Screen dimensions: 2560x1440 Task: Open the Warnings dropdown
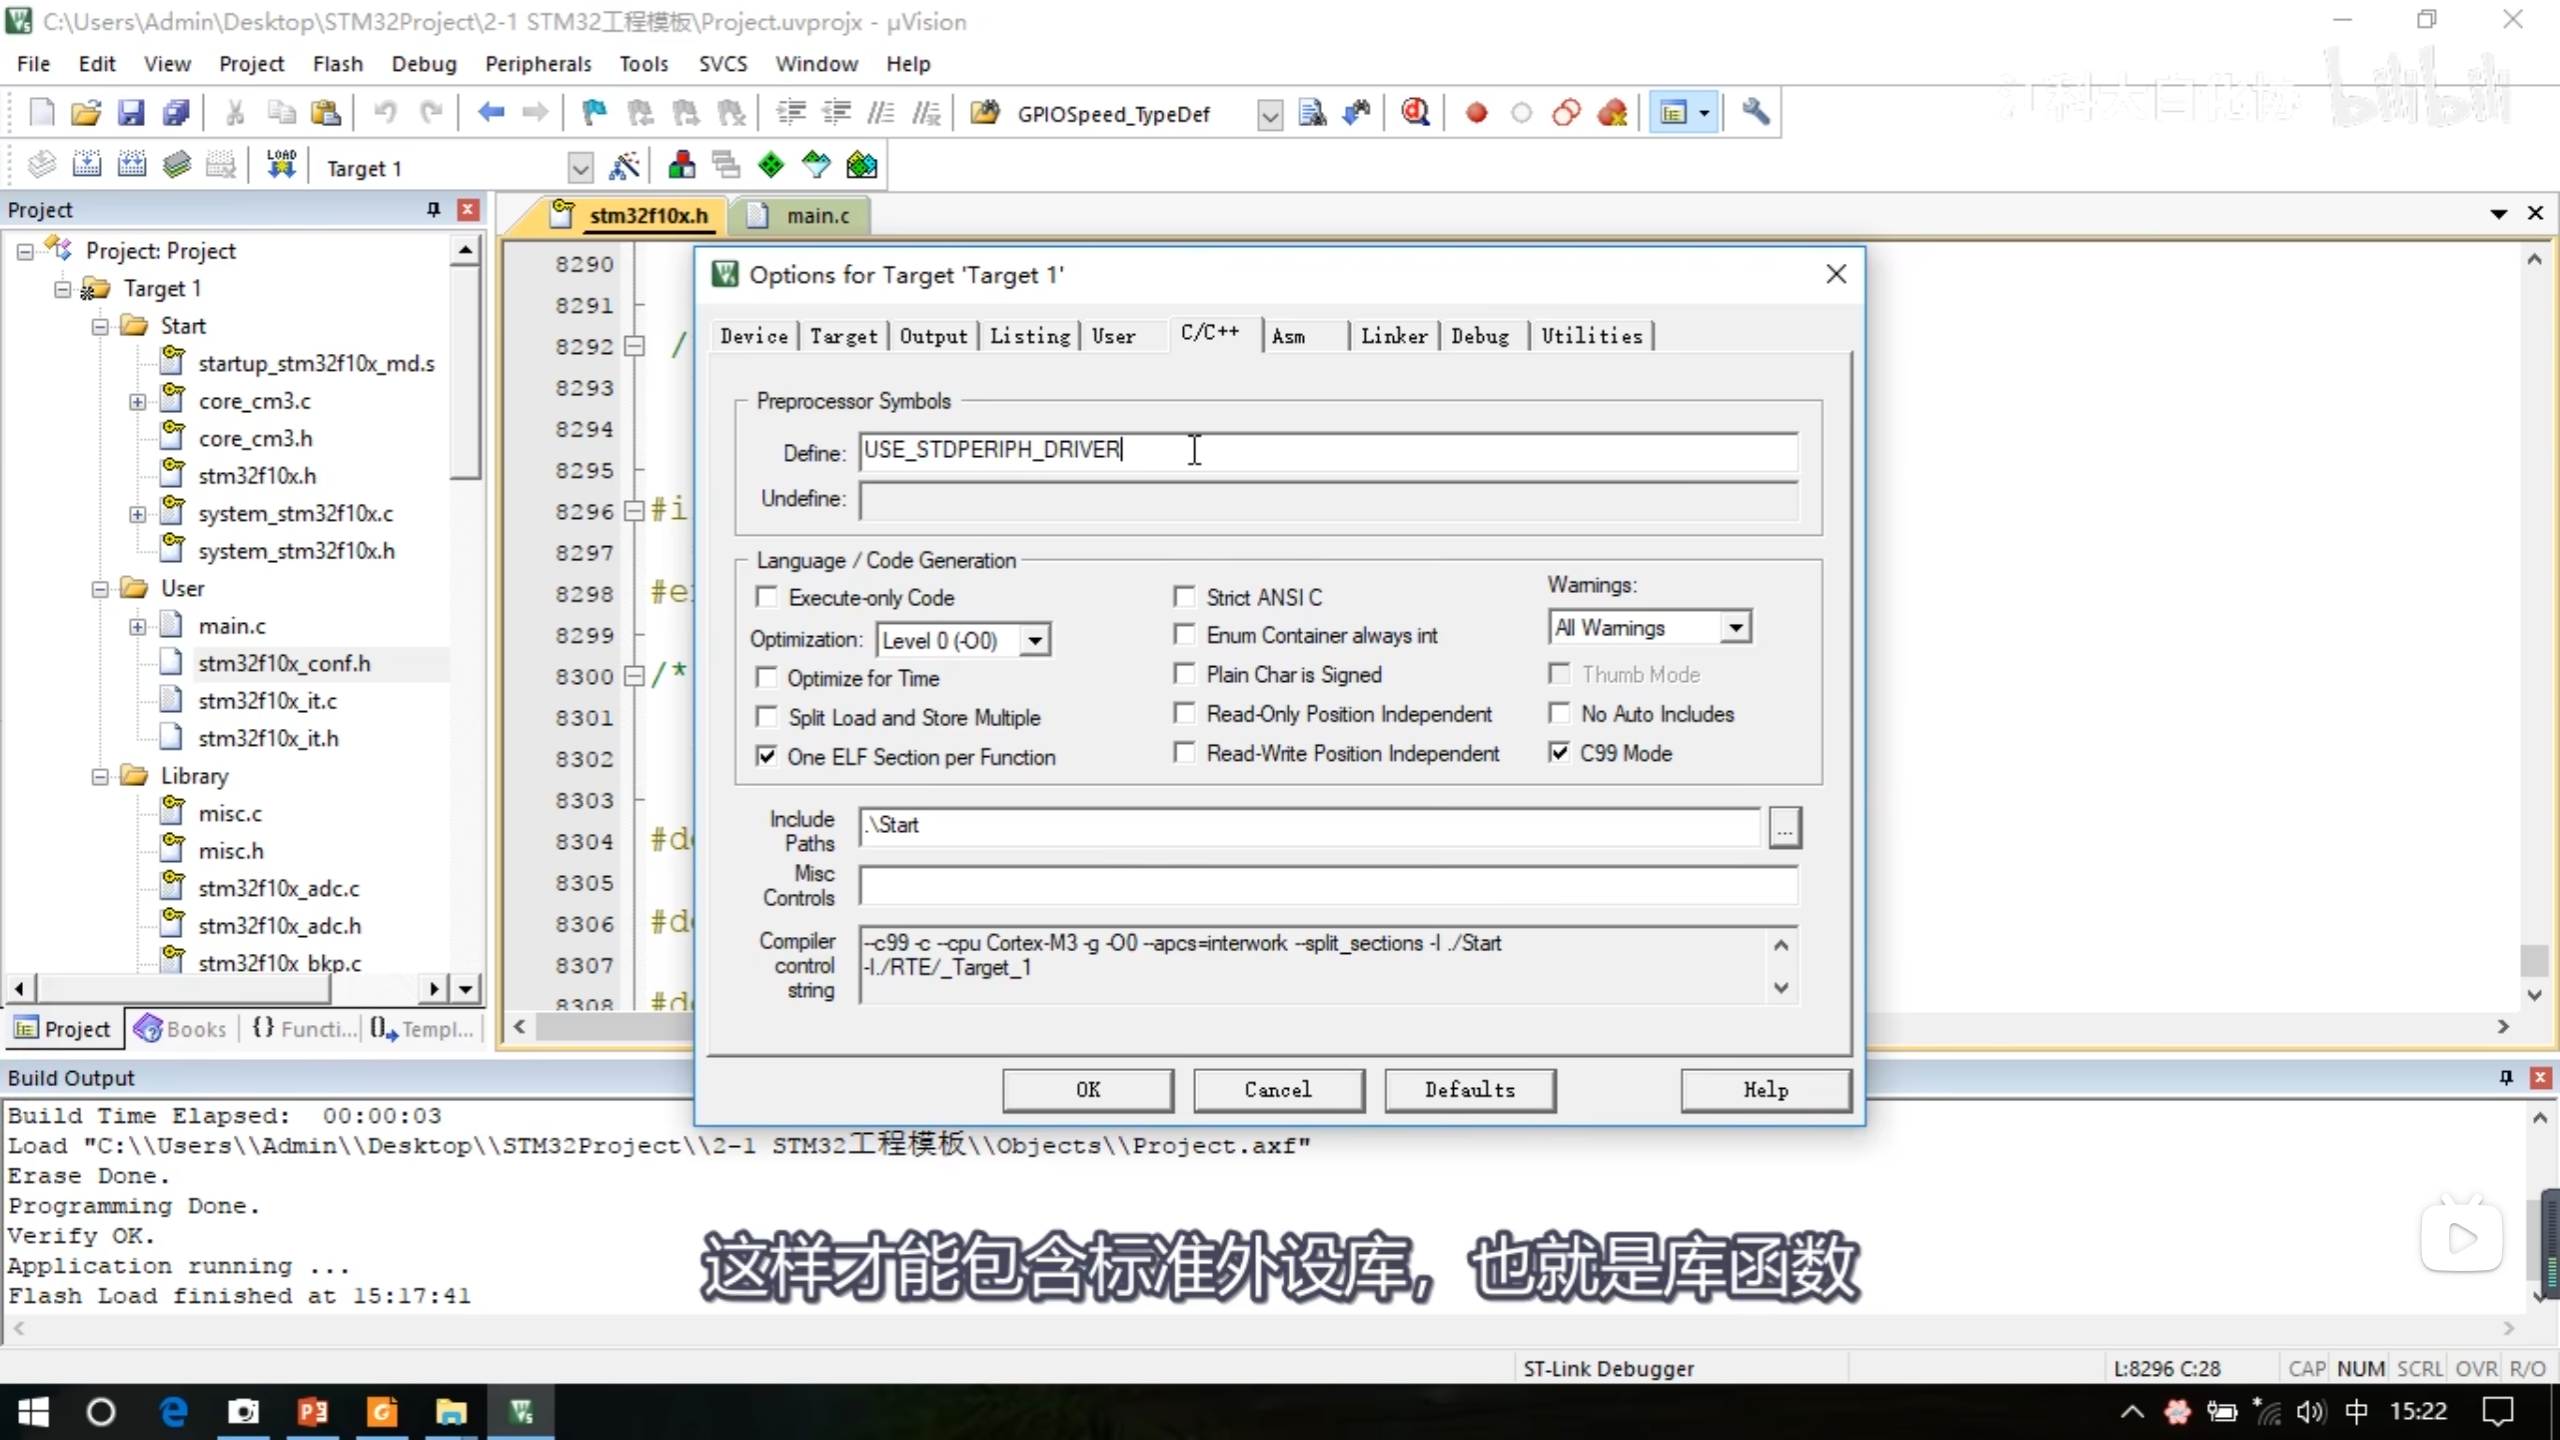click(1736, 628)
